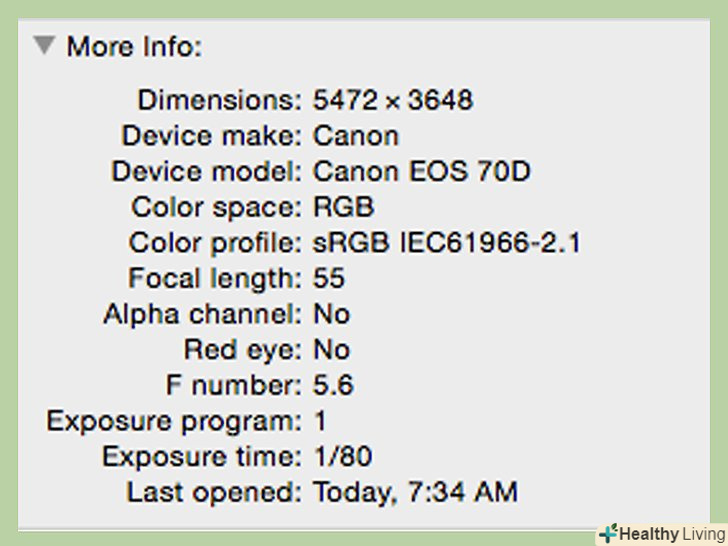Click the Exposure program value 1
This screenshot has width=728, height=546.
320,421
